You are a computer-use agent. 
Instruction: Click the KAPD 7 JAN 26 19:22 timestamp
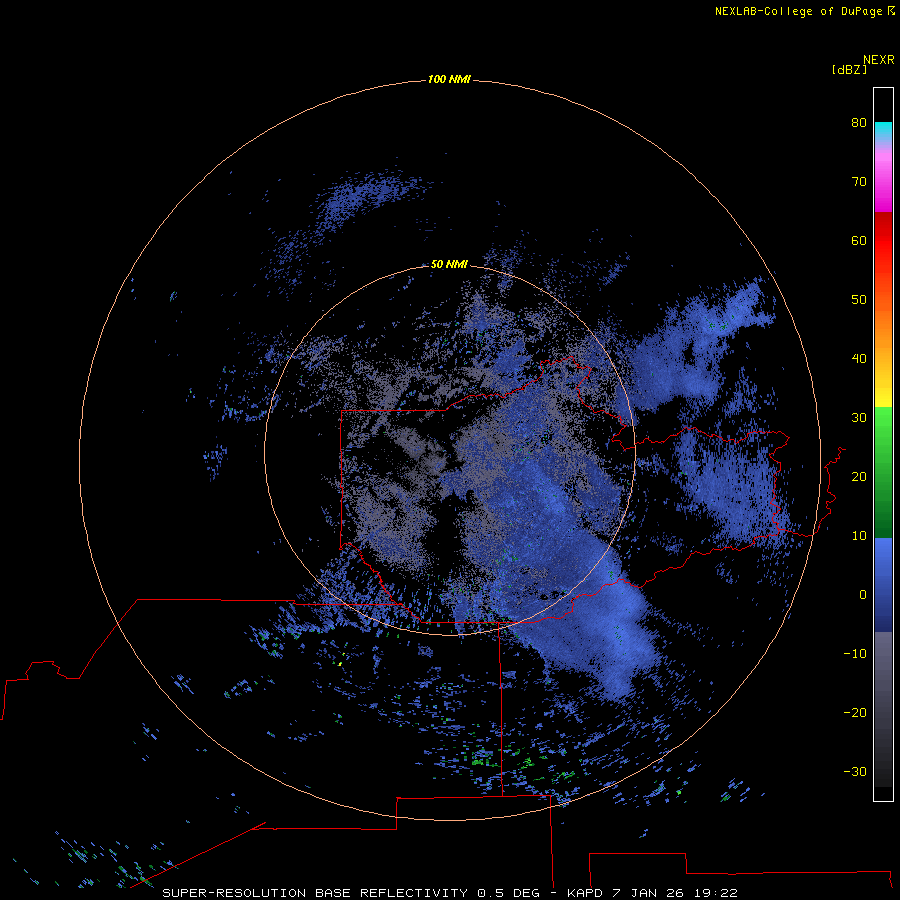652,893
